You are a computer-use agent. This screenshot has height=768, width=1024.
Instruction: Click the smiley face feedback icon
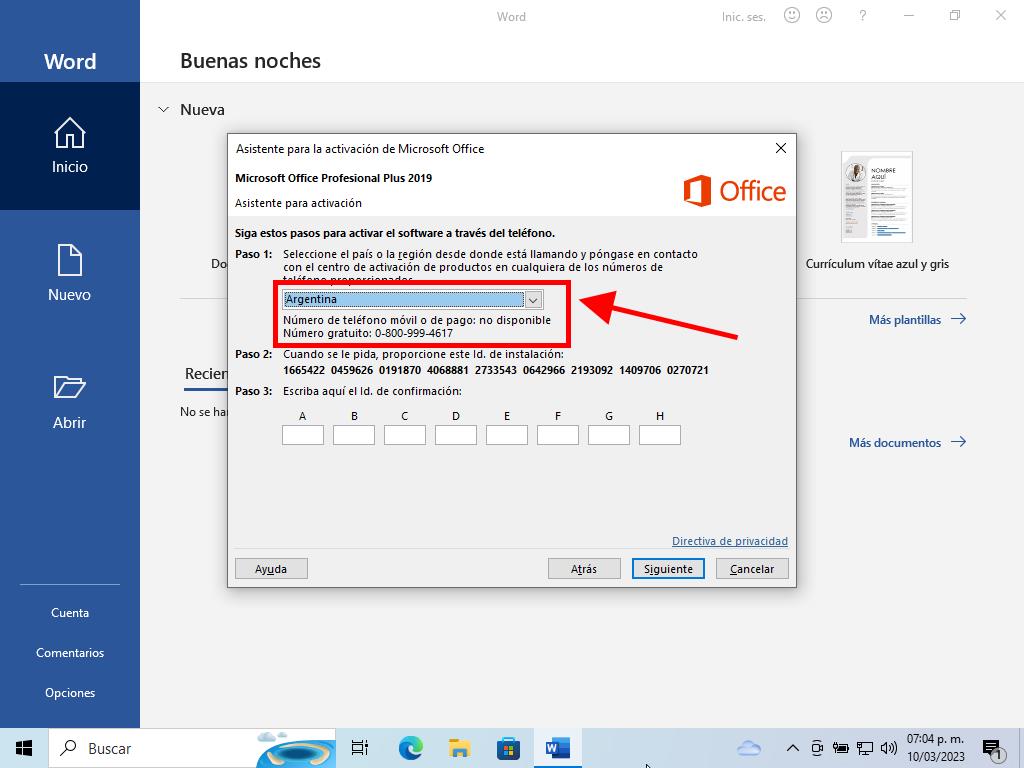pyautogui.click(x=792, y=16)
